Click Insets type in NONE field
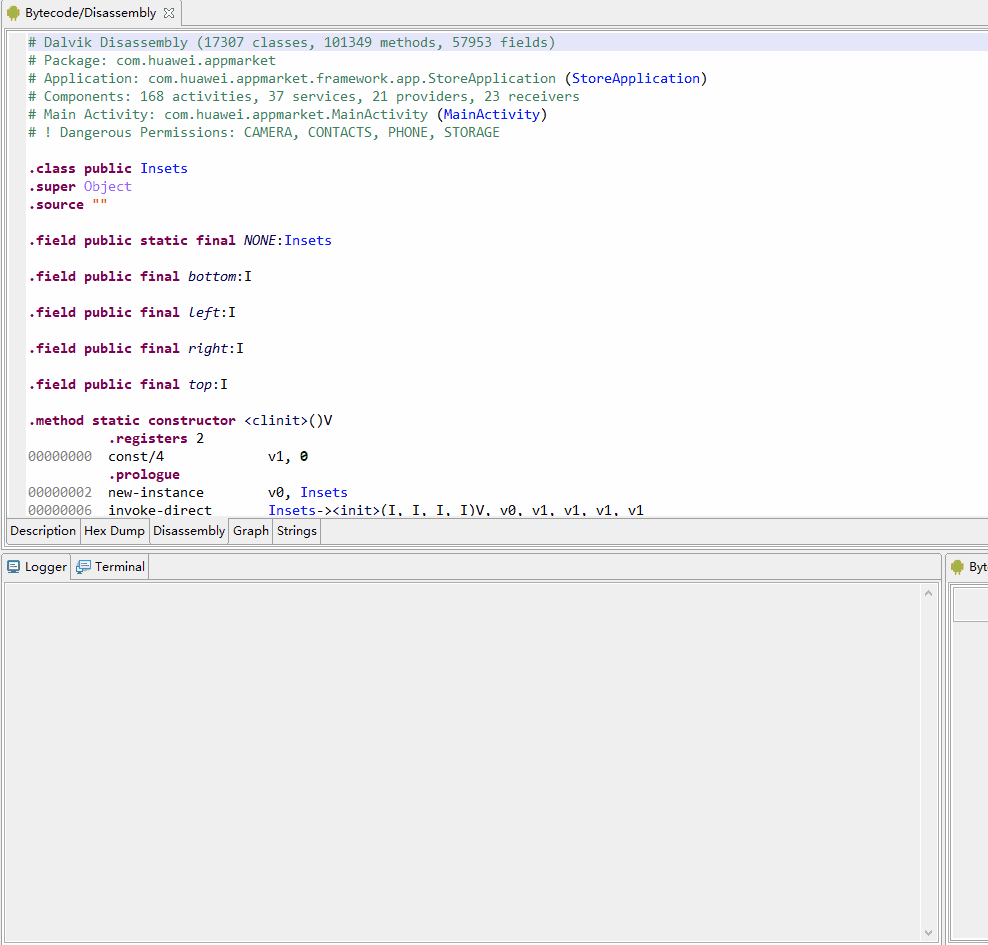The width and height of the screenshot is (988, 945). coord(307,240)
